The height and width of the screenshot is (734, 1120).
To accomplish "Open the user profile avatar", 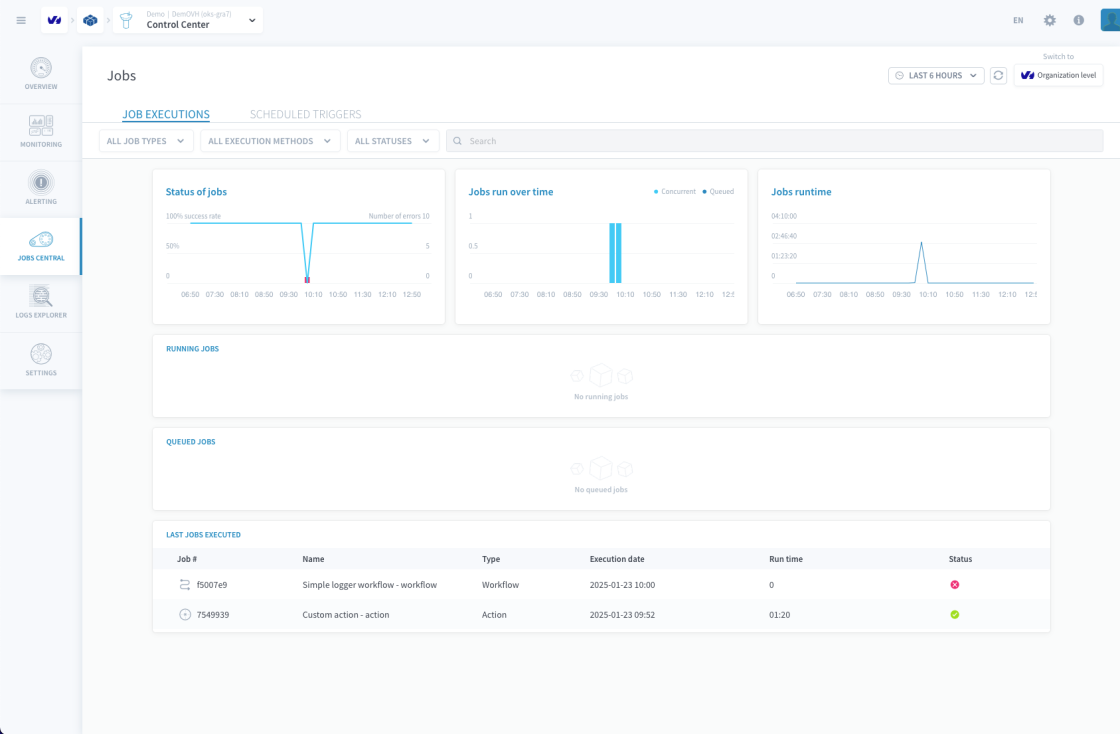I will [1110, 20].
